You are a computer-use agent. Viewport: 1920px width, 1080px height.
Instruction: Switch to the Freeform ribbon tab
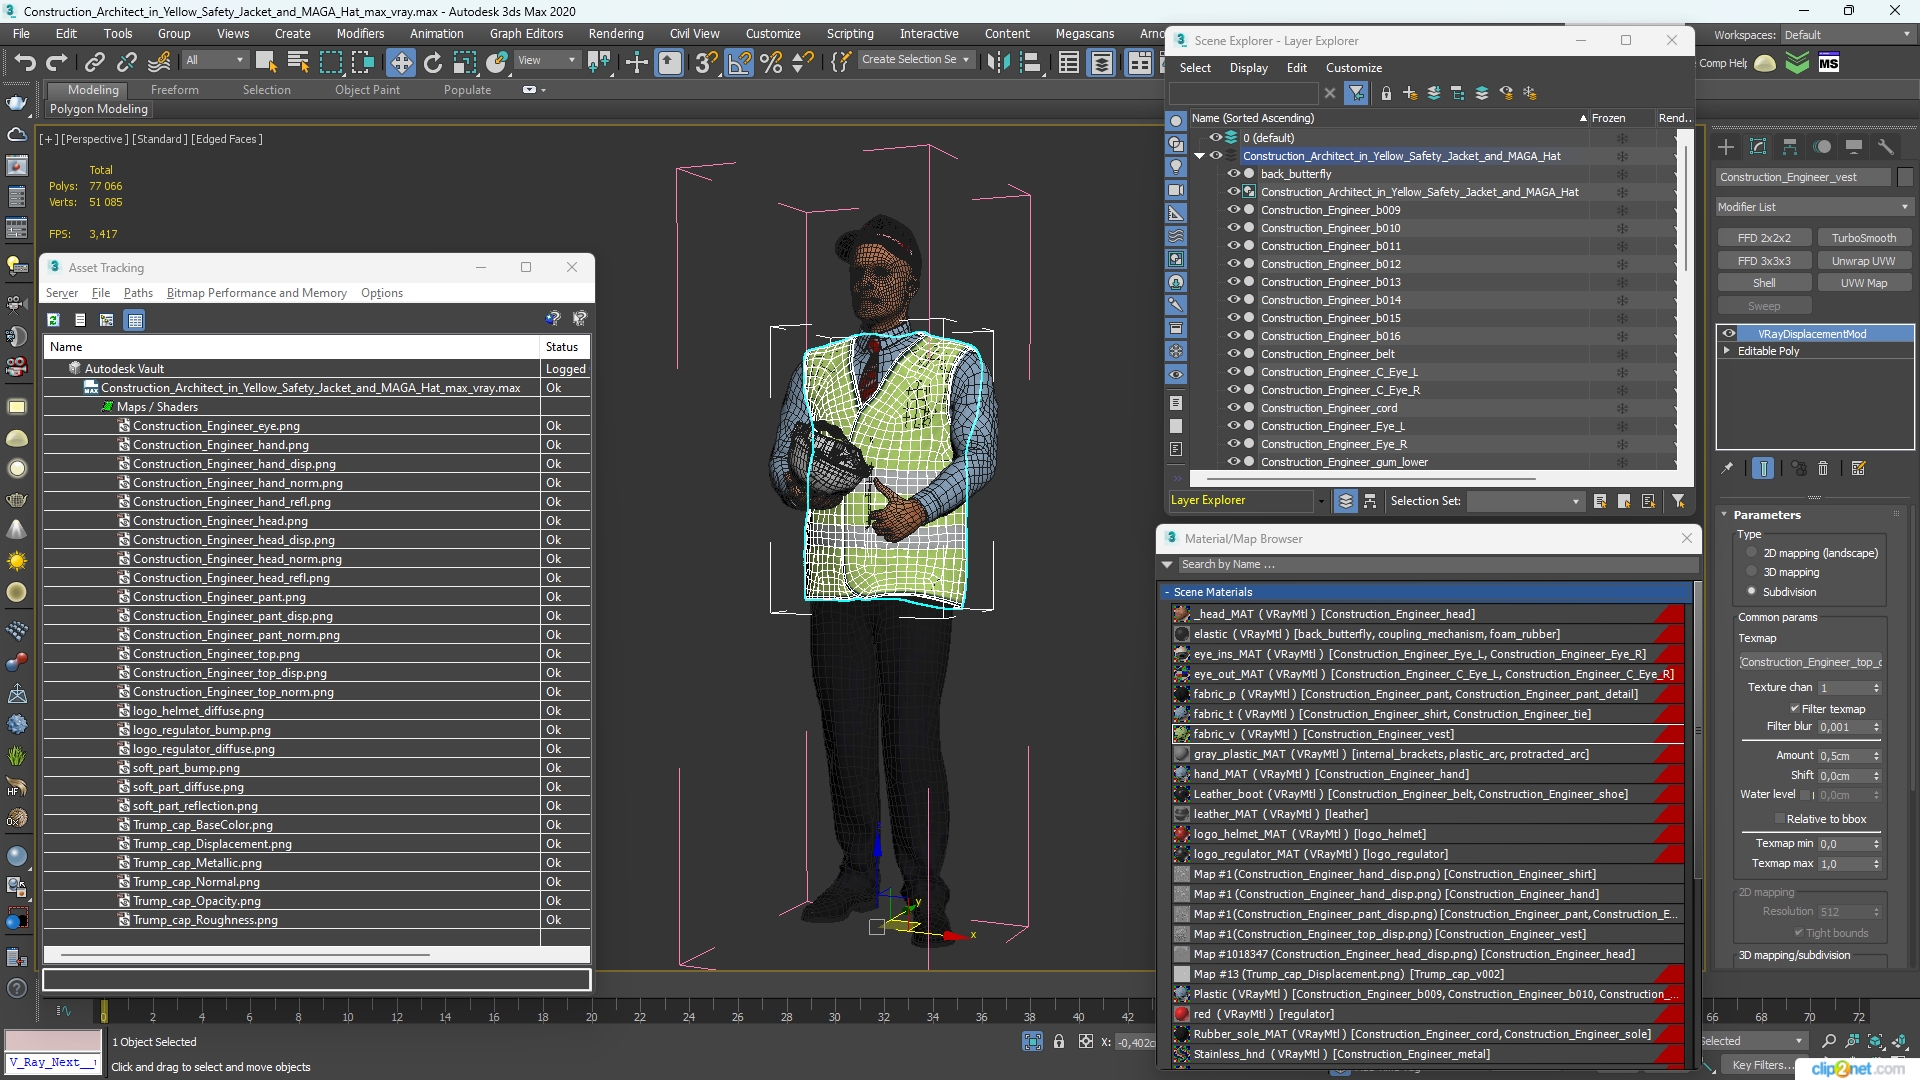pyautogui.click(x=174, y=90)
